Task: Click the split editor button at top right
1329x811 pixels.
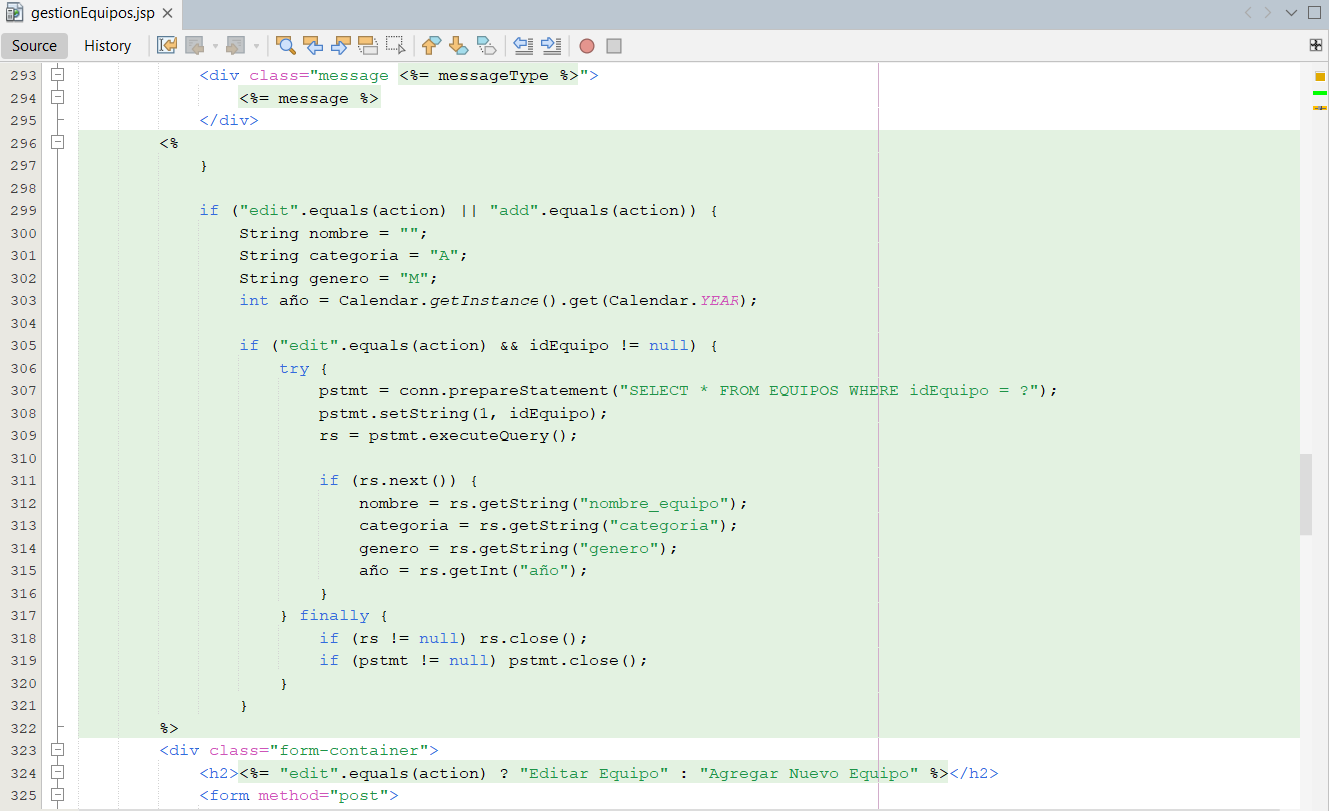Action: coord(1316,45)
